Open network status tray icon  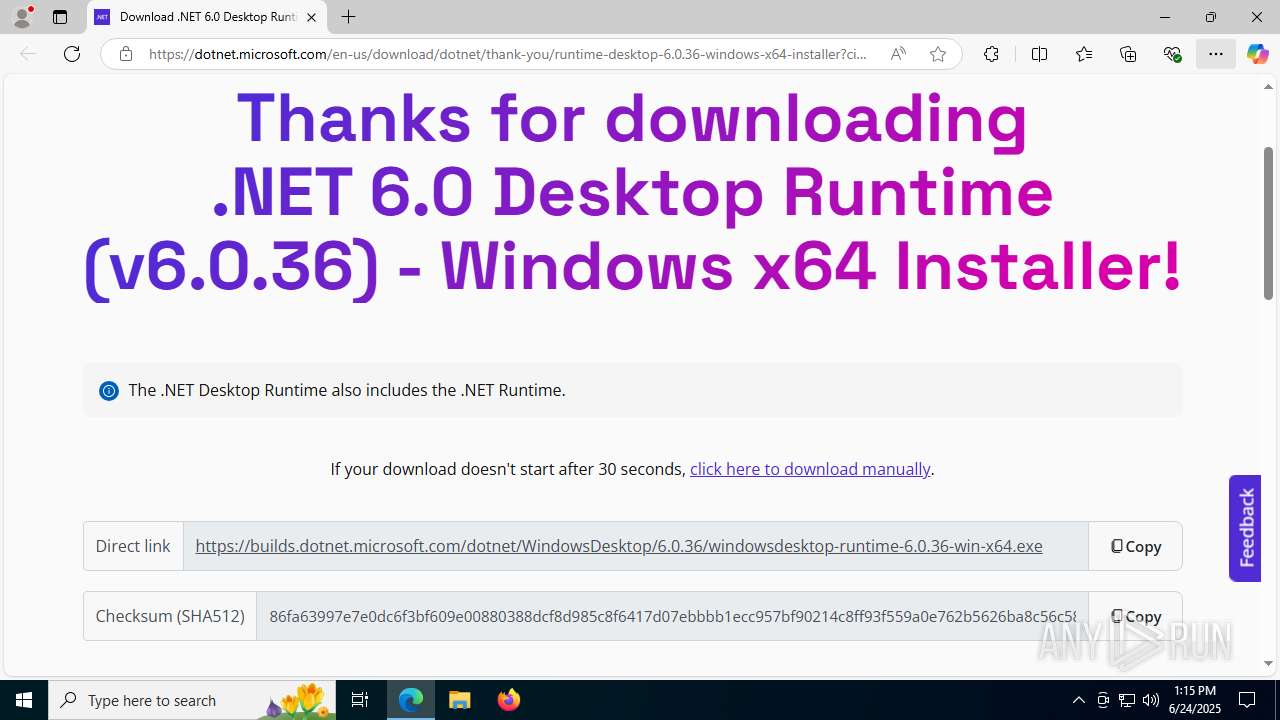(1127, 700)
